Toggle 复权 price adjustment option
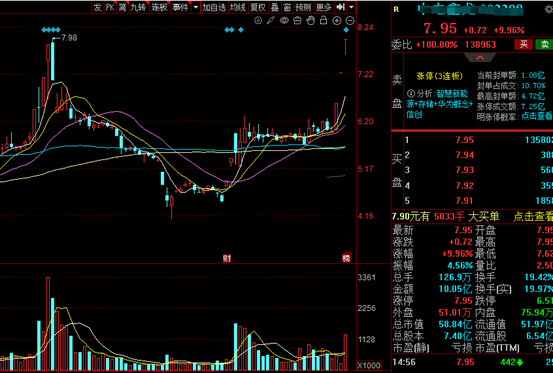 [257, 7]
